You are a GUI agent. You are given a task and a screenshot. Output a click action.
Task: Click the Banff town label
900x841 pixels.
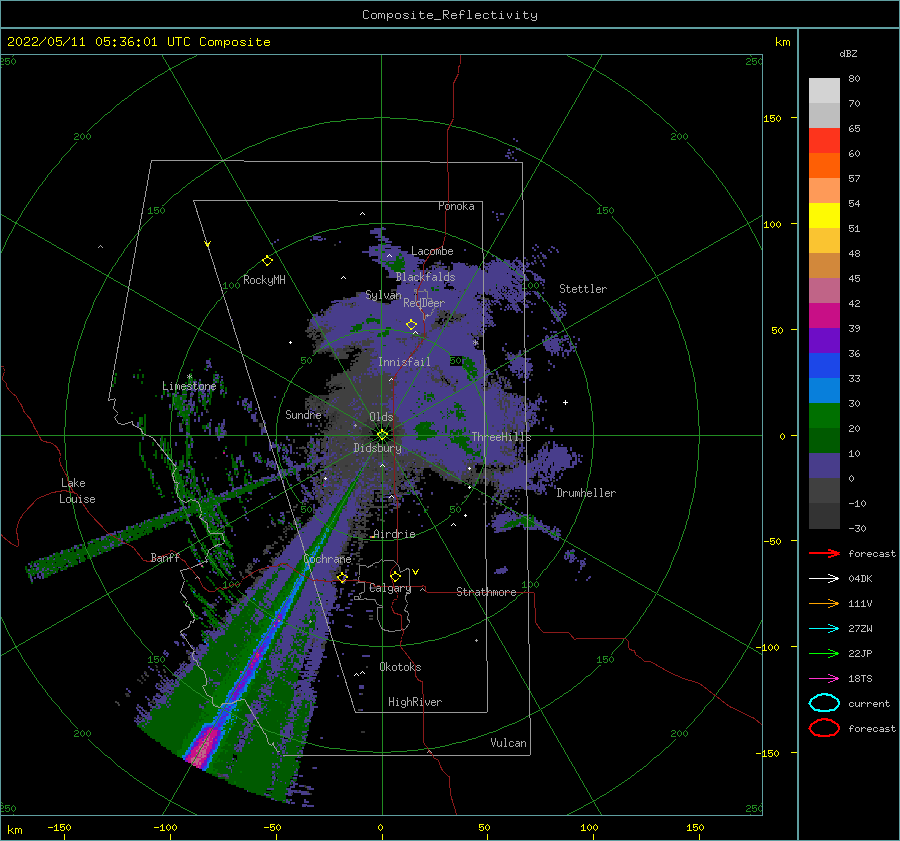[x=165, y=557]
